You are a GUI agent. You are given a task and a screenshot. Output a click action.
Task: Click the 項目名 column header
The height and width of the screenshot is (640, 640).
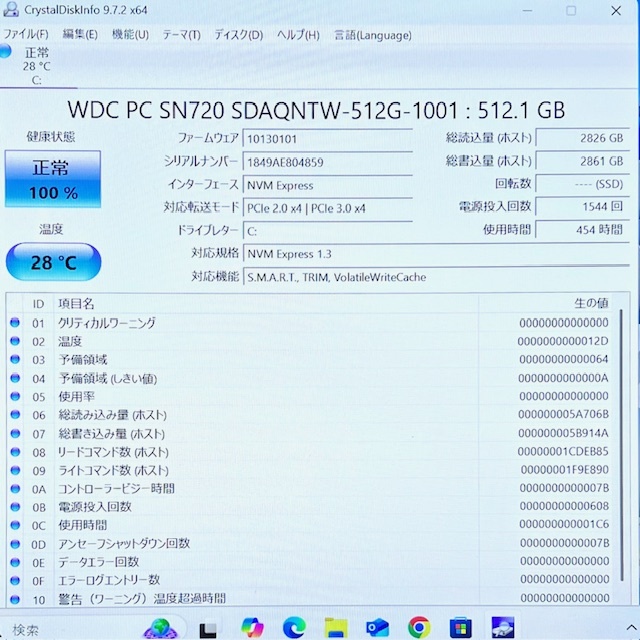[76, 304]
